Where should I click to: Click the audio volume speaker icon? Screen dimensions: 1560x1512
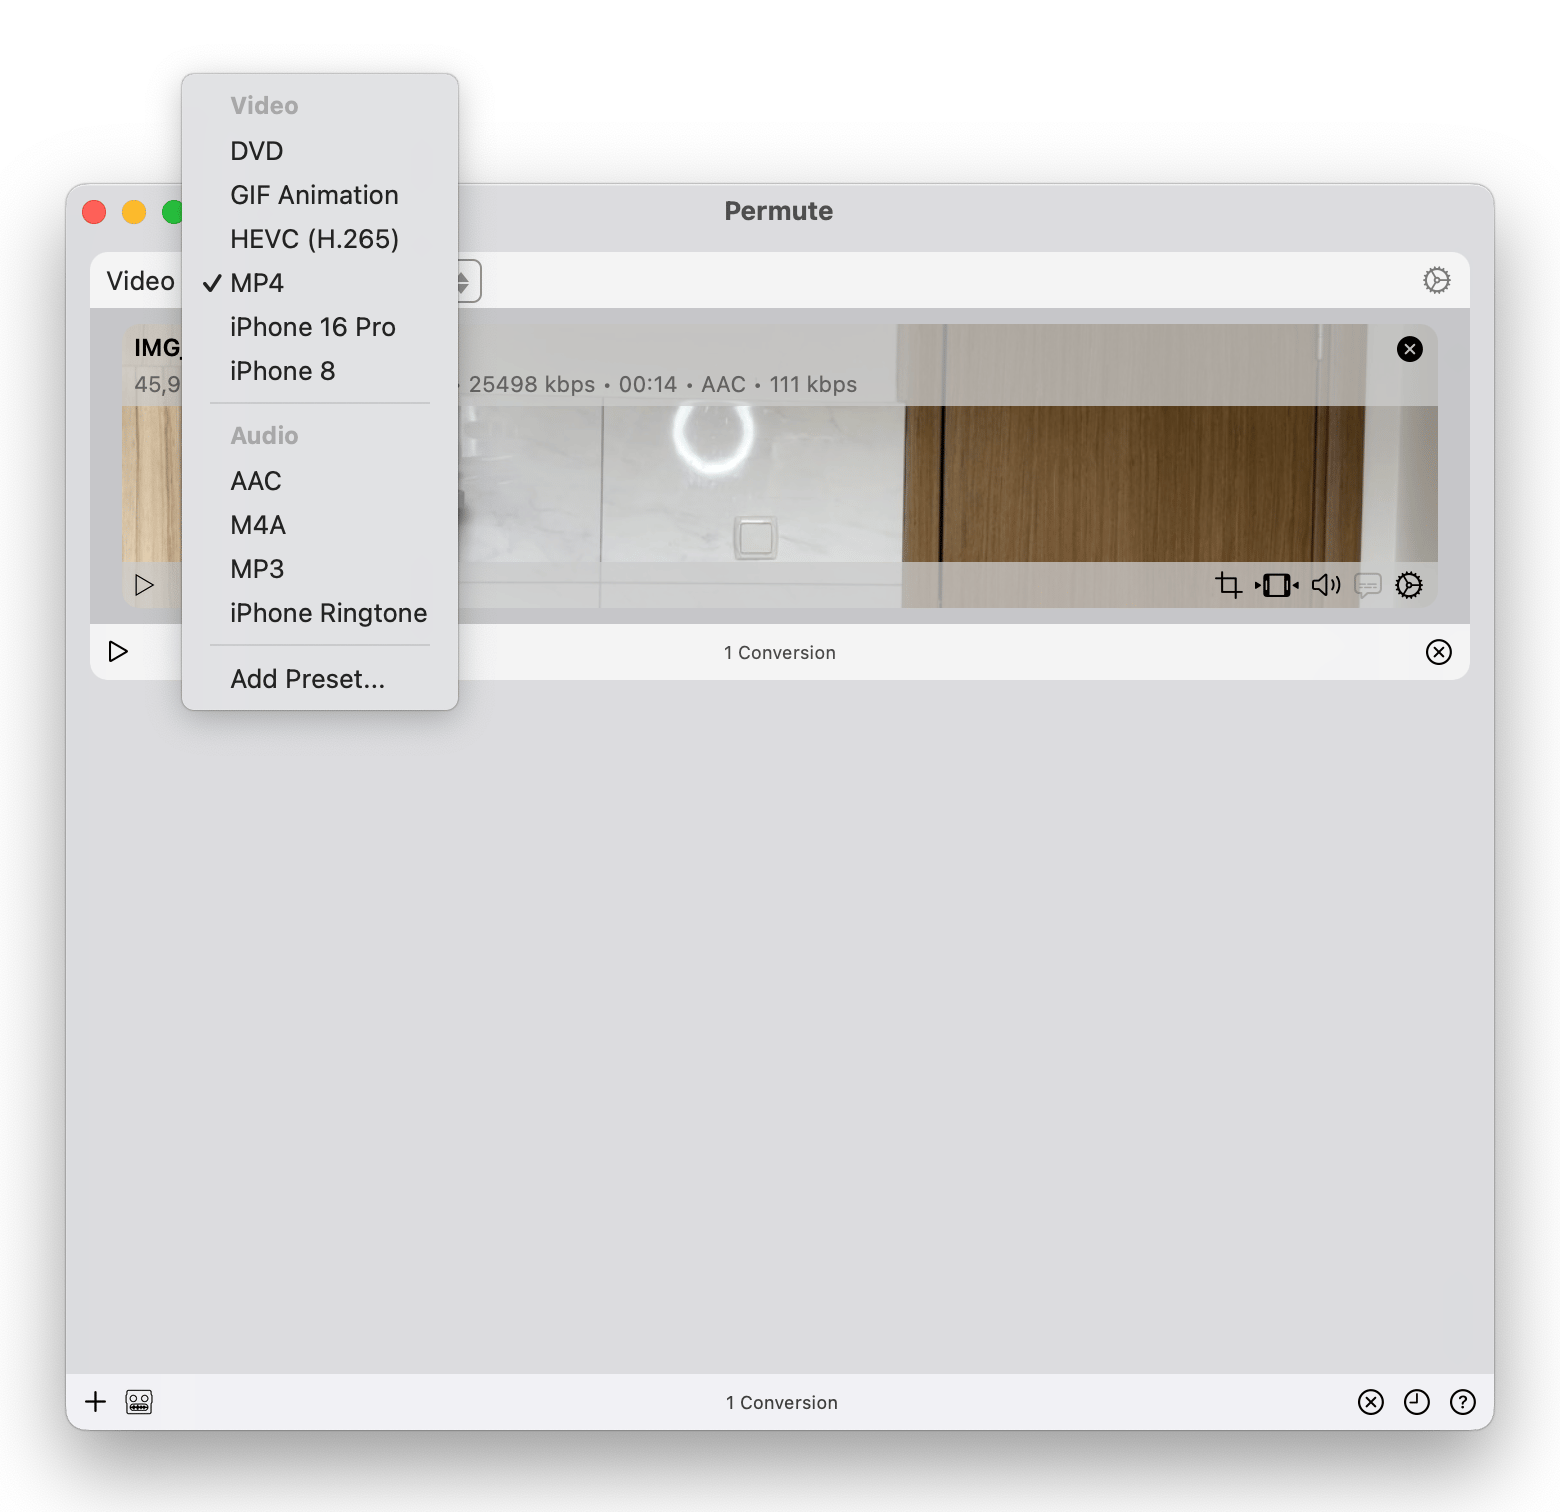[x=1325, y=585]
